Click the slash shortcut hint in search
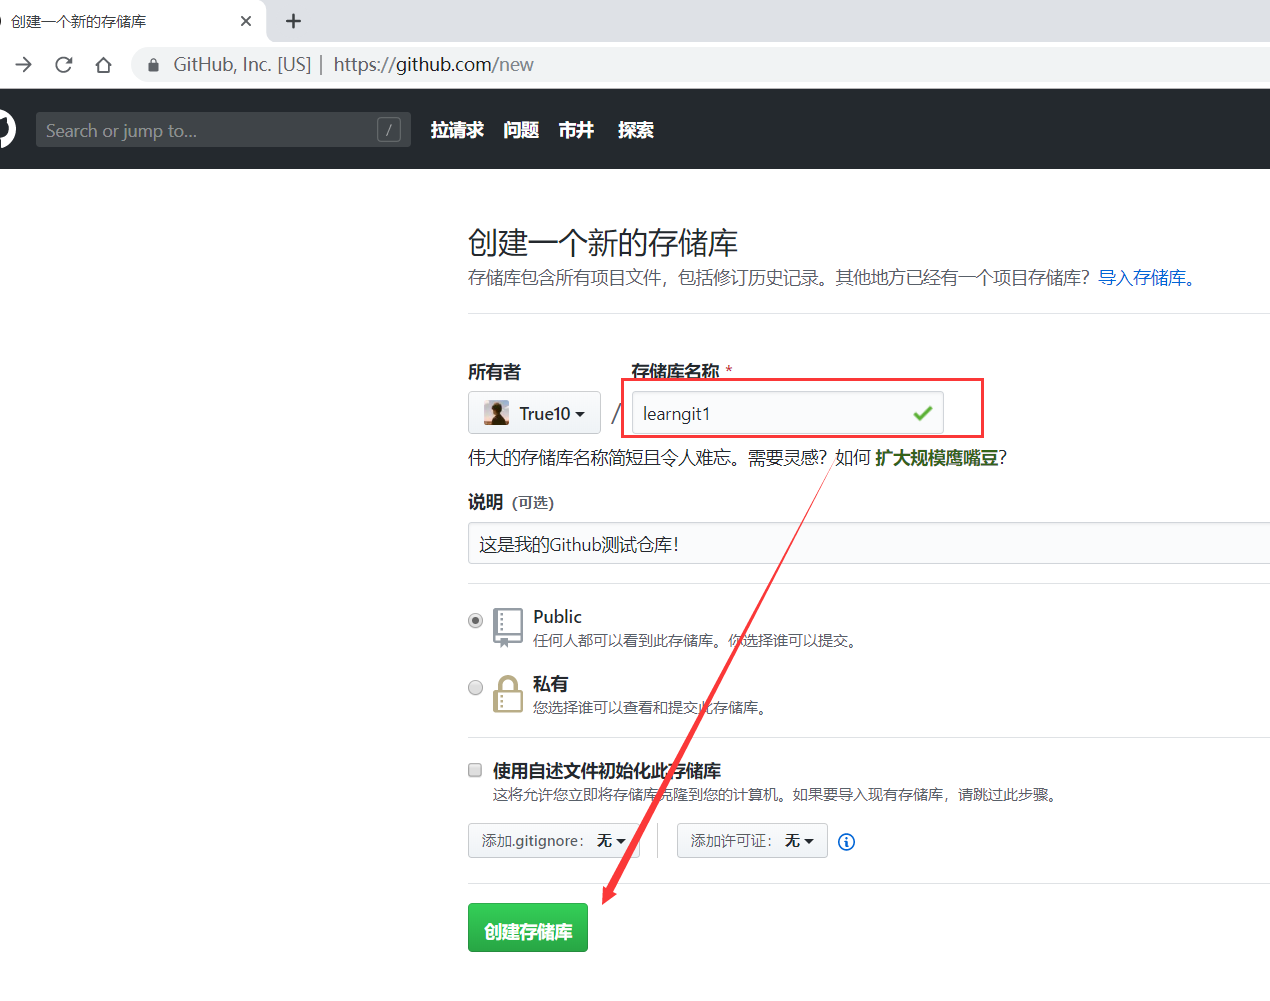The width and height of the screenshot is (1270, 1001). (x=389, y=130)
